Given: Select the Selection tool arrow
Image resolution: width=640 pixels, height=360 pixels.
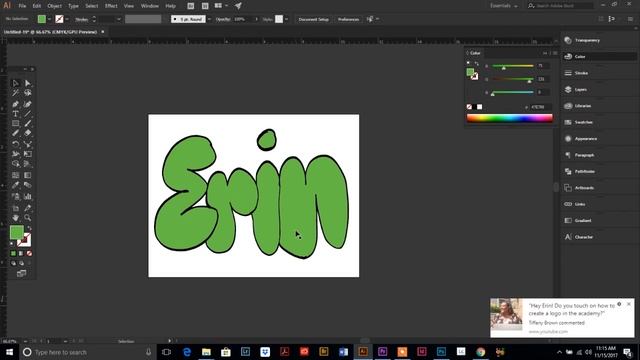Looking at the screenshot, I should (x=16, y=83).
